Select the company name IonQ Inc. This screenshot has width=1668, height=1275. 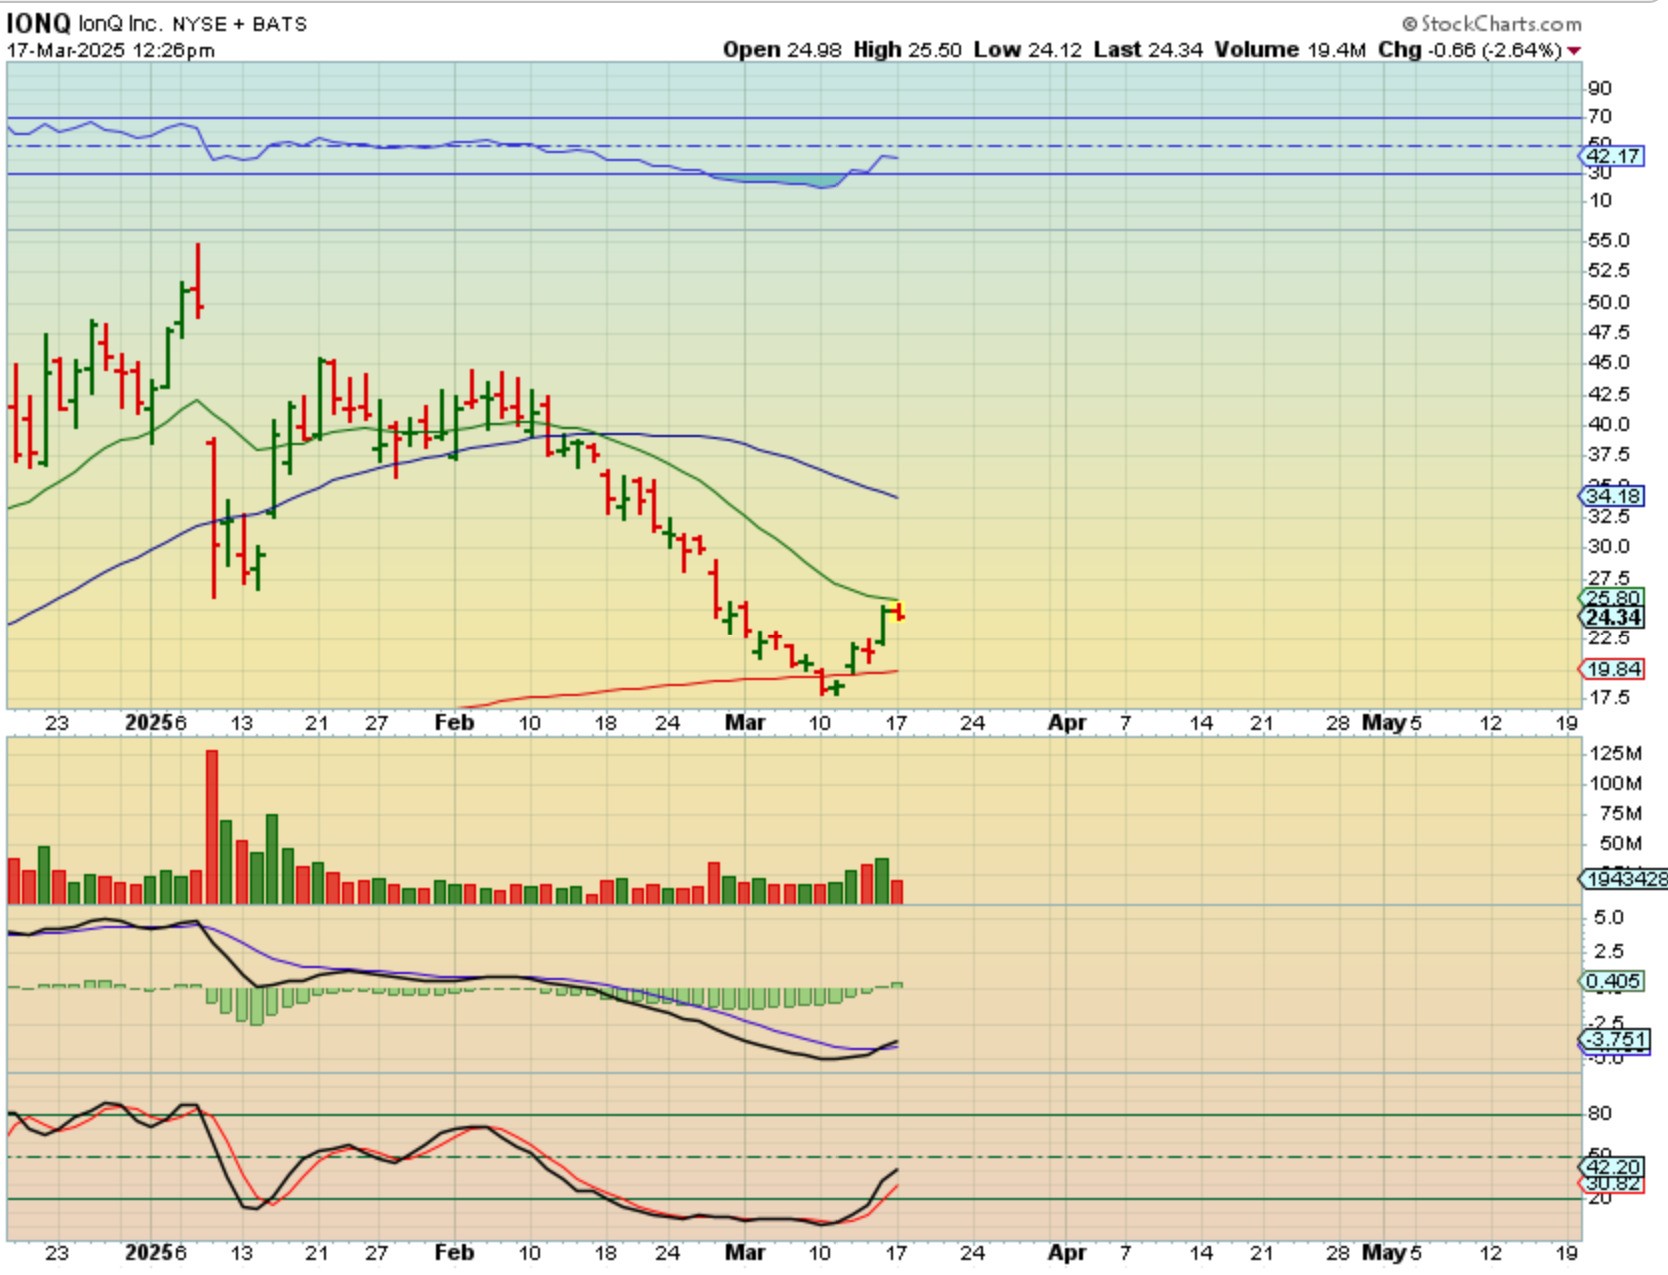[119, 23]
